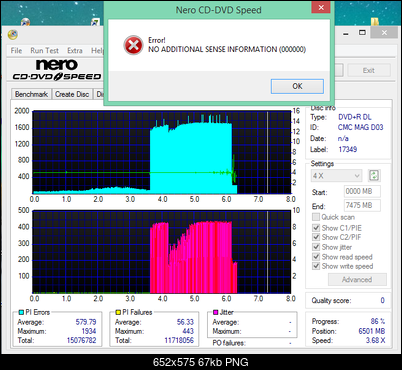Open the Extra menu
Image resolution: width=402 pixels, height=370 pixels.
click(75, 51)
